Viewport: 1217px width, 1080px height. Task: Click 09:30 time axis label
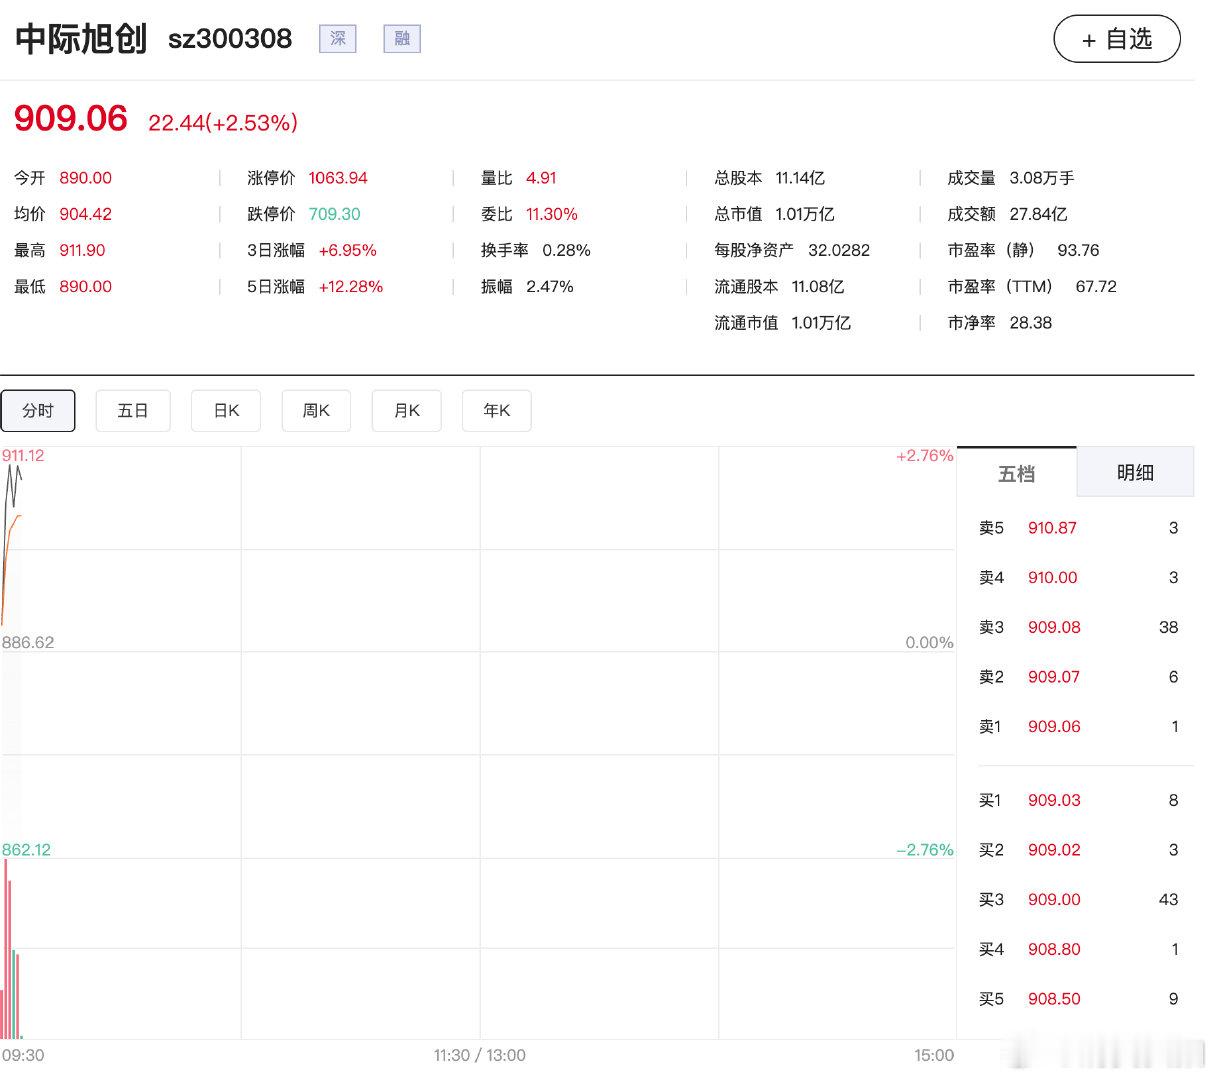(23, 1055)
